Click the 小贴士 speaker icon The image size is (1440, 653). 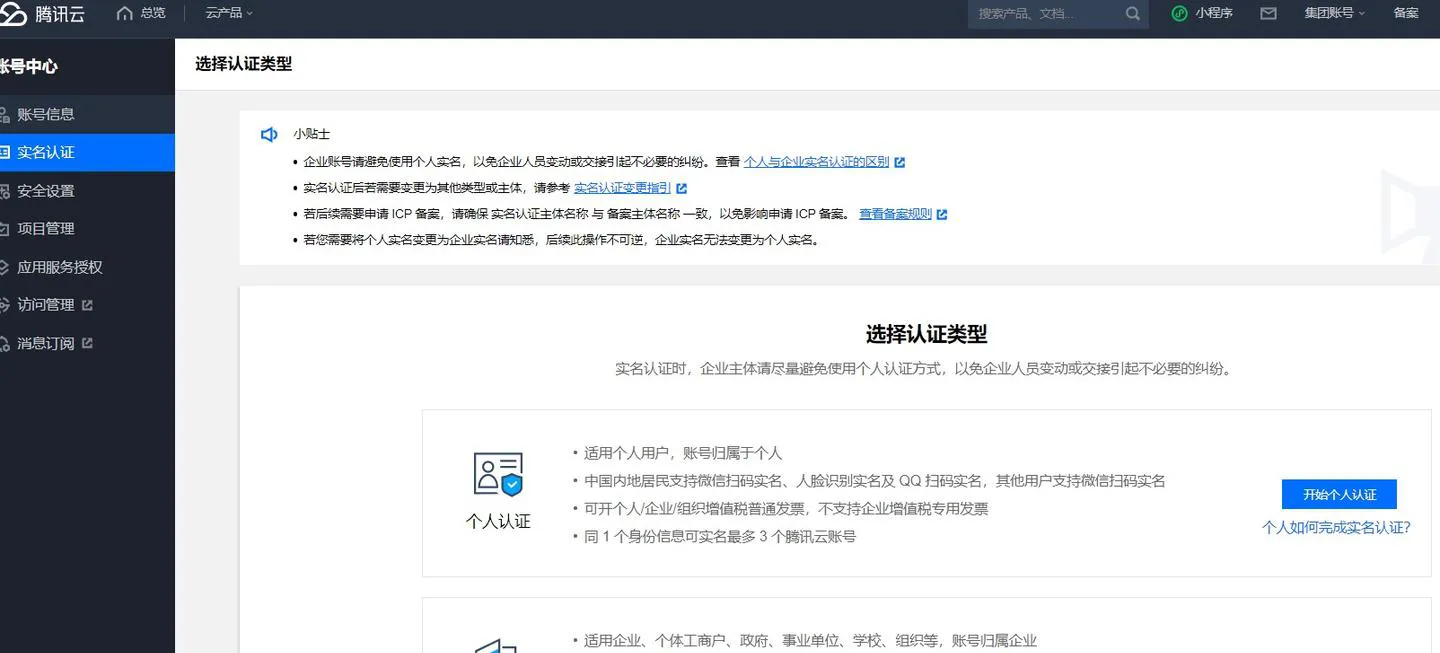[x=269, y=134]
